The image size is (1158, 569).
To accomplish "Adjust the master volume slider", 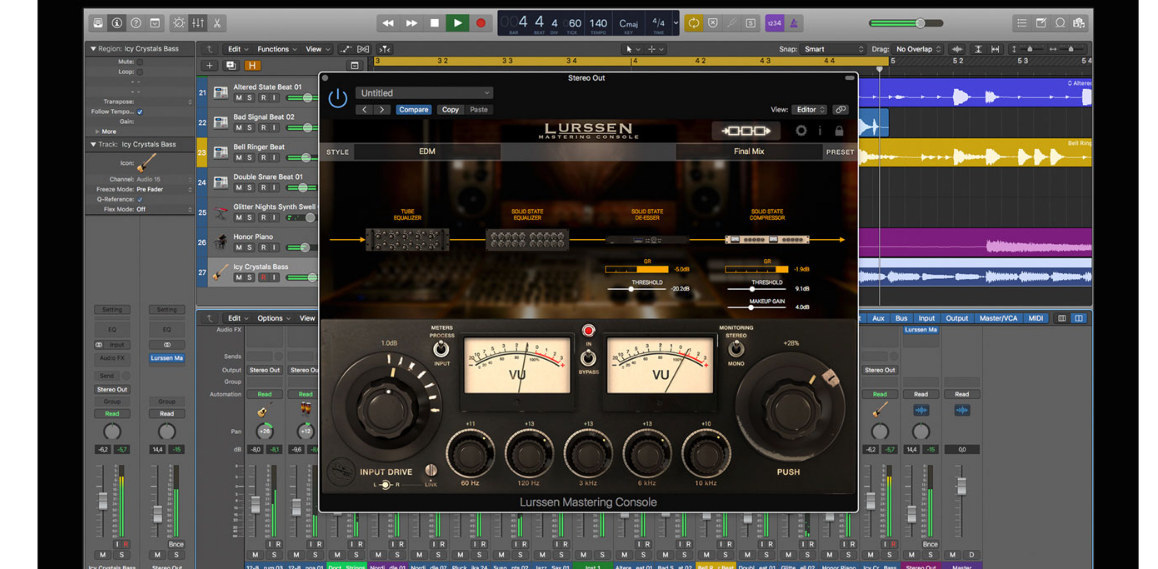I will click(x=920, y=23).
